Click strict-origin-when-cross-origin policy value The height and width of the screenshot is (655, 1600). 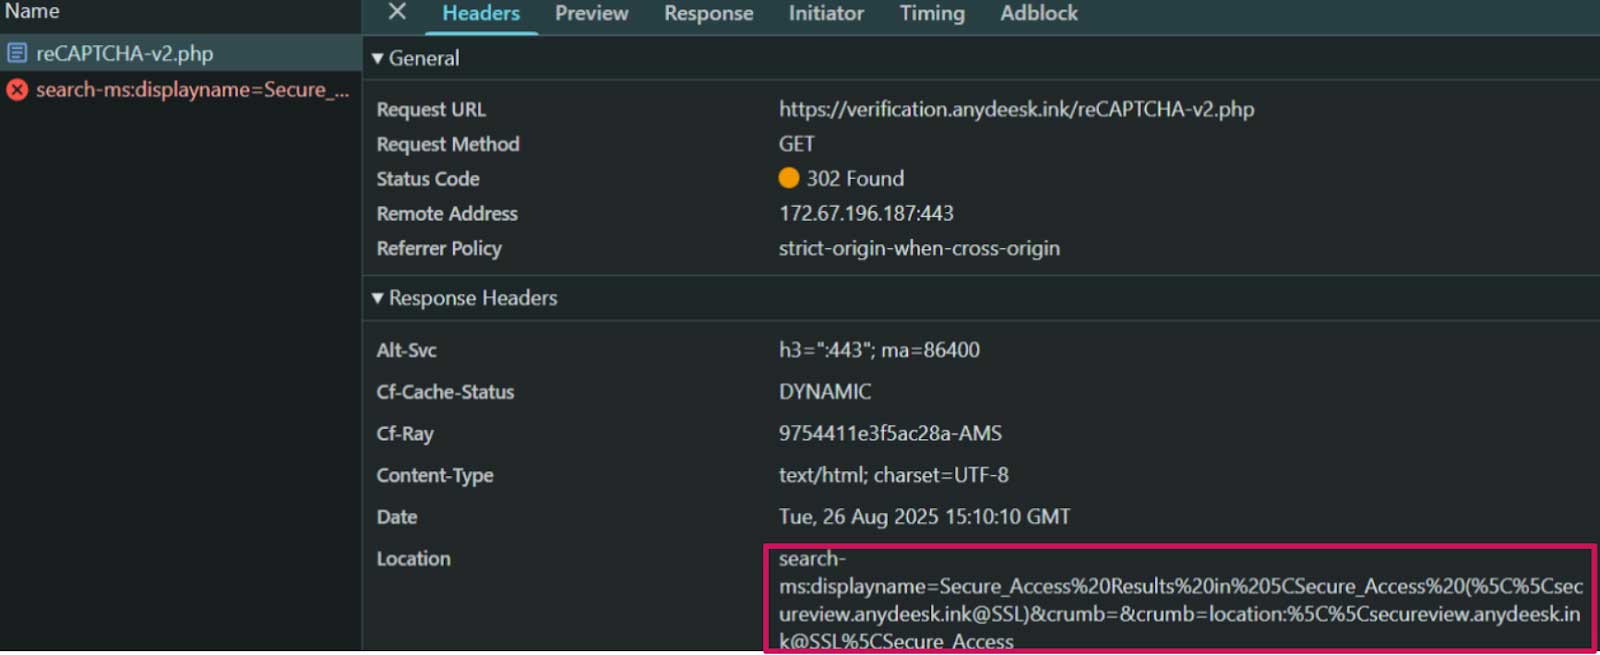pos(919,248)
